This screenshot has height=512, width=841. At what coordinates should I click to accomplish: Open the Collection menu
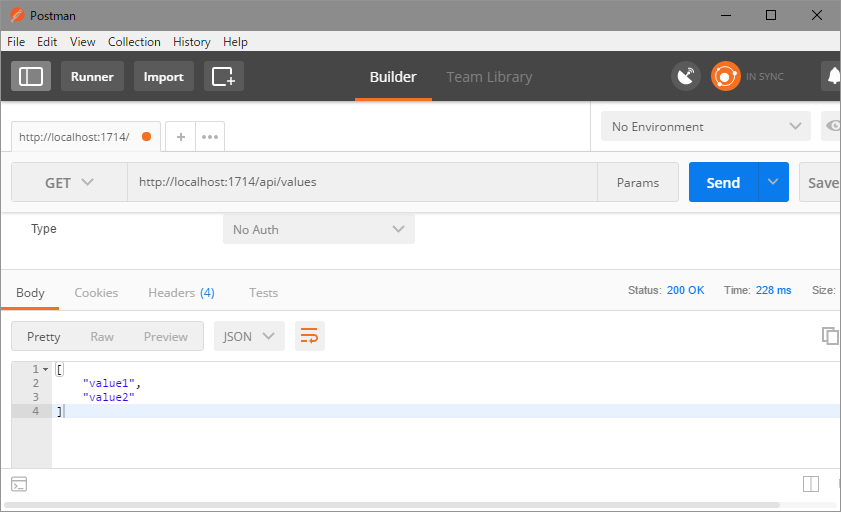[134, 42]
